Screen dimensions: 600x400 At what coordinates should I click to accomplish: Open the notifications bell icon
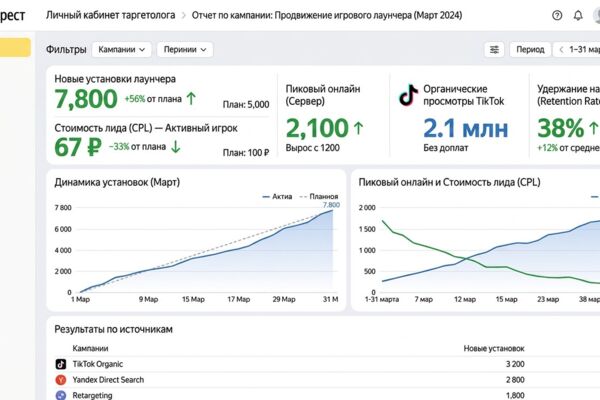(x=578, y=15)
